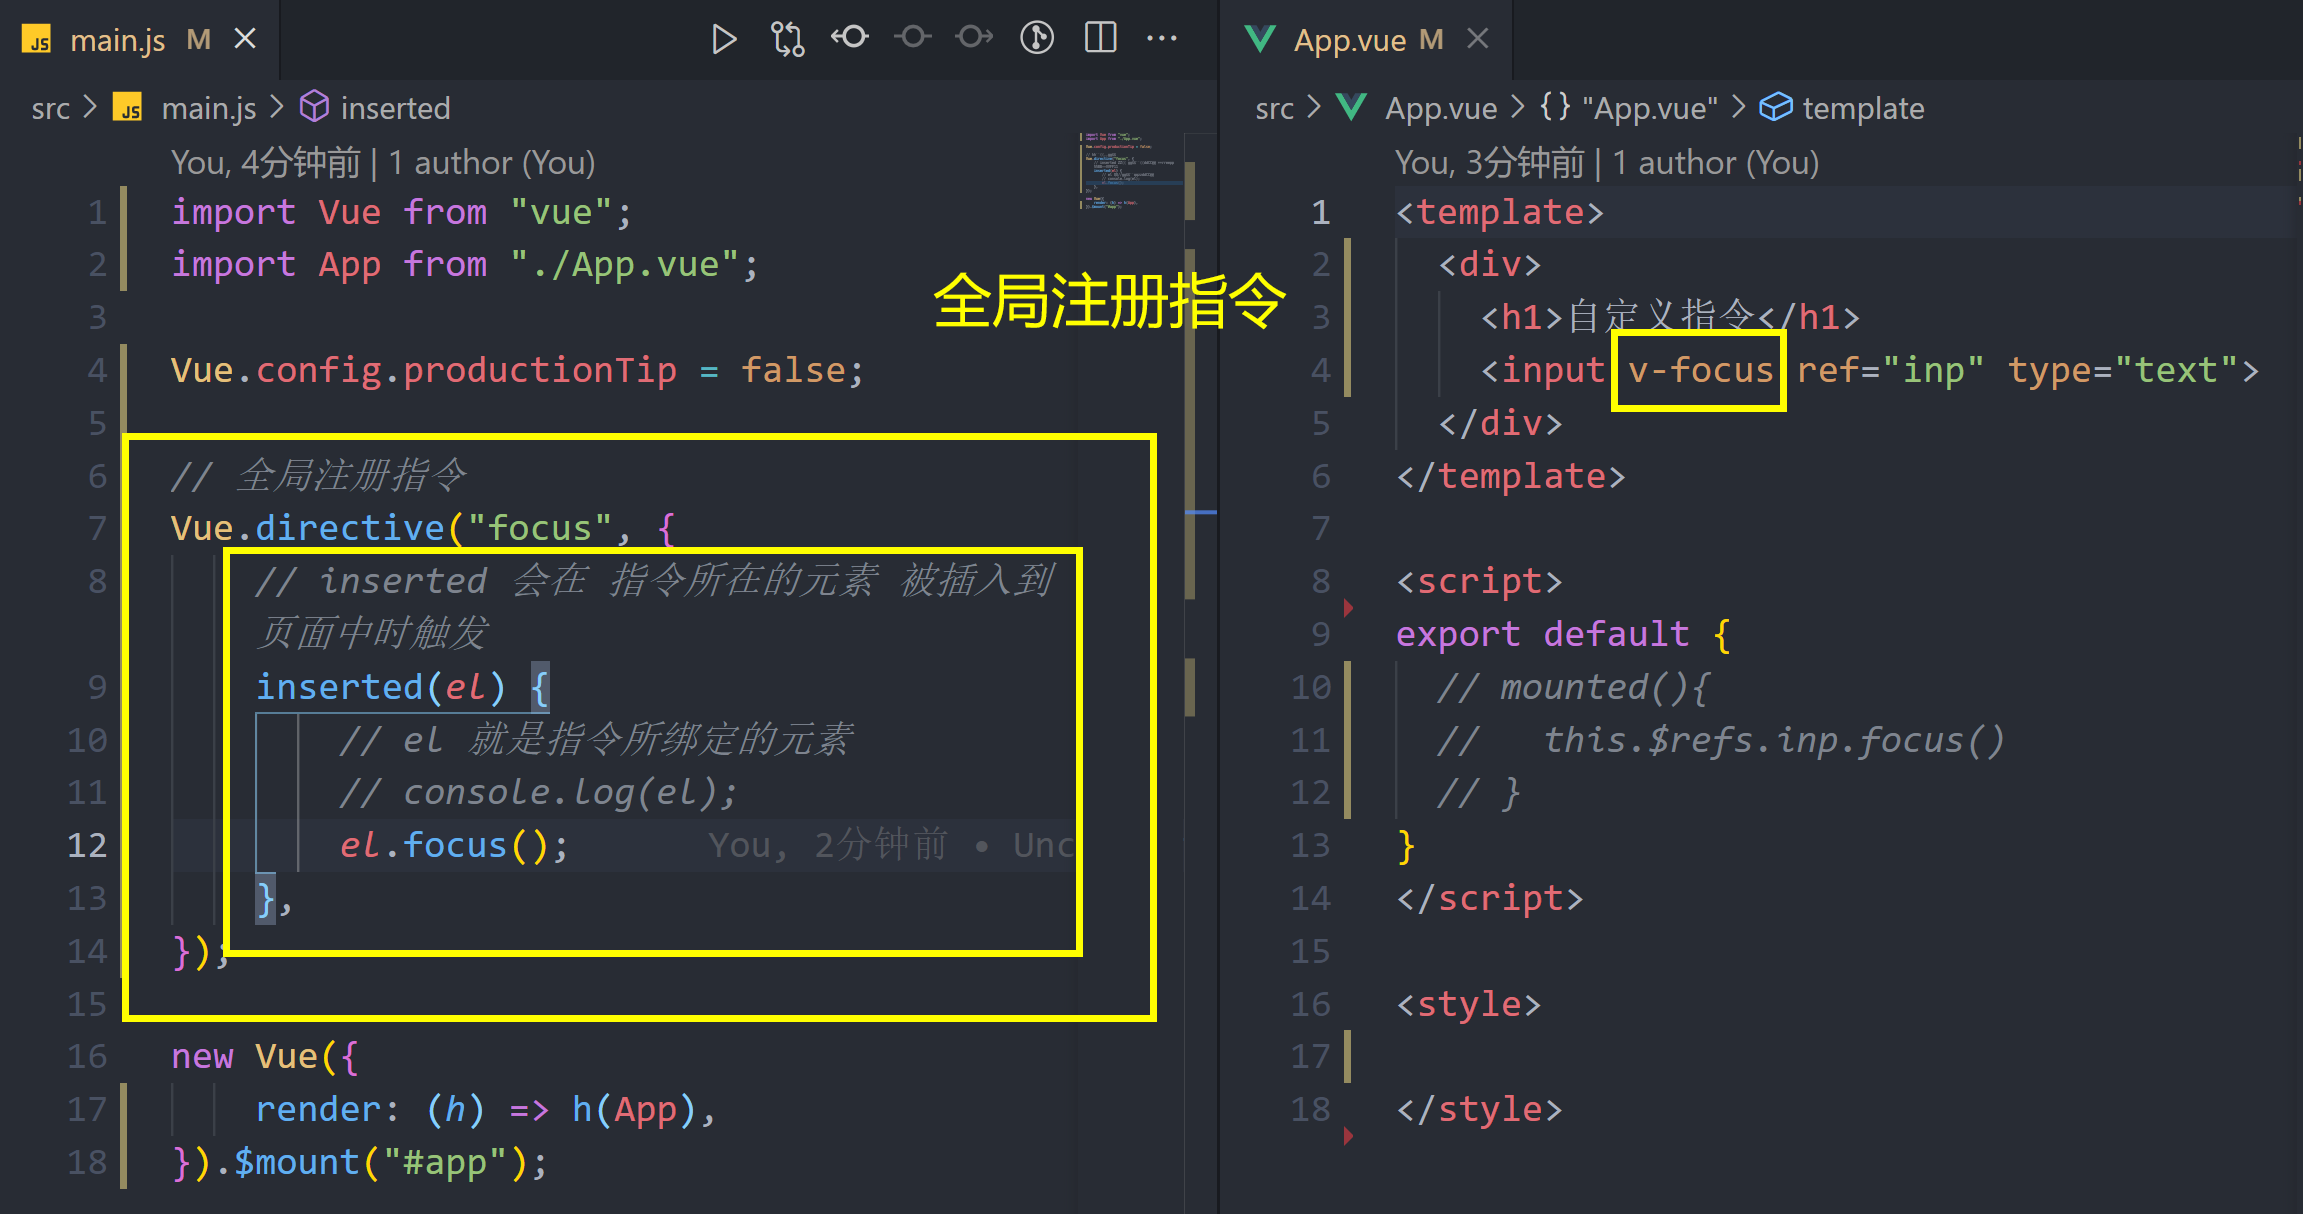Click 'ref="inp"' attribute in input tag
Image resolution: width=2303 pixels, height=1214 pixels.
1890,371
